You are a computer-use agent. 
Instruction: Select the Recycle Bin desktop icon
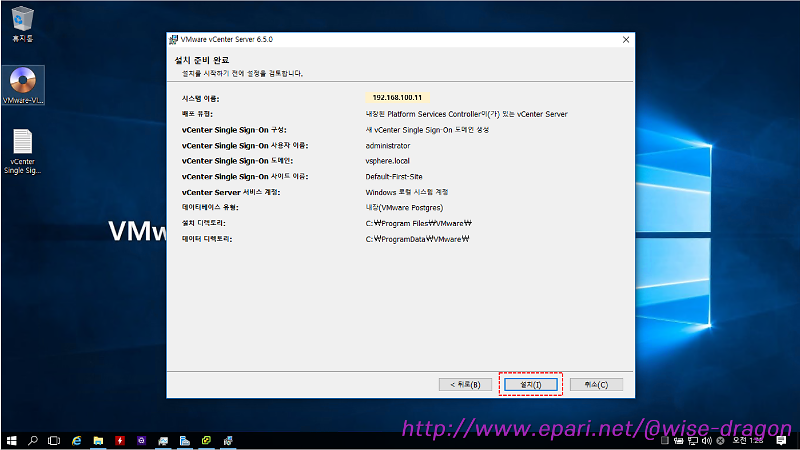click(x=22, y=24)
